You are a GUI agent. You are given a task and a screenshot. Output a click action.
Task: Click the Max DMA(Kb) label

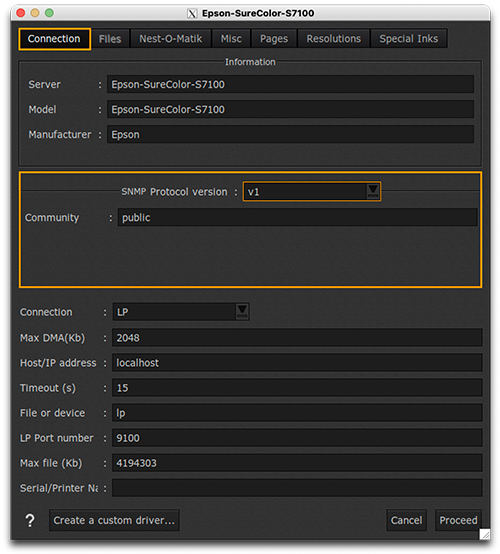(x=52, y=338)
